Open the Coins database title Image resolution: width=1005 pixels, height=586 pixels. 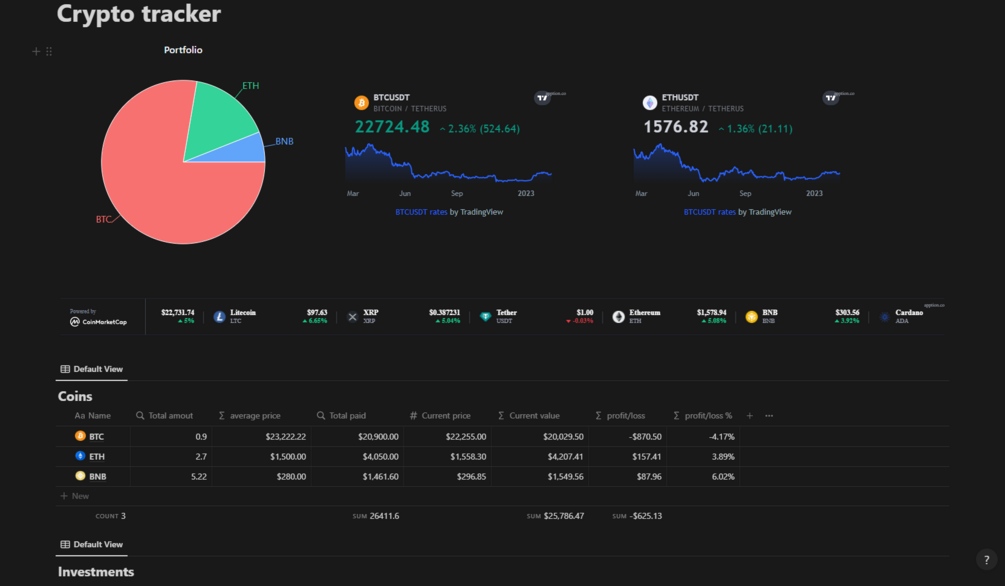click(x=75, y=396)
